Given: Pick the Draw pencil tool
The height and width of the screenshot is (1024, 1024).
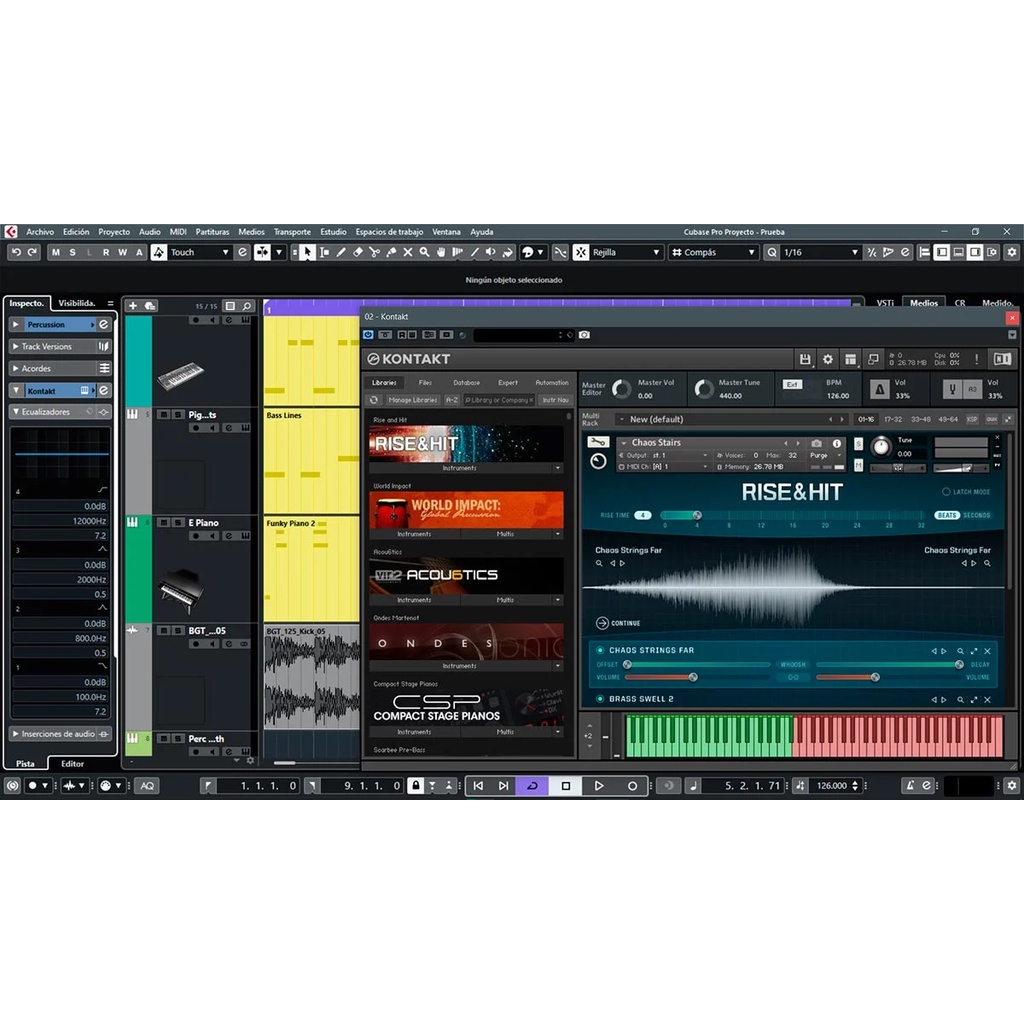Looking at the screenshot, I should coord(341,252).
